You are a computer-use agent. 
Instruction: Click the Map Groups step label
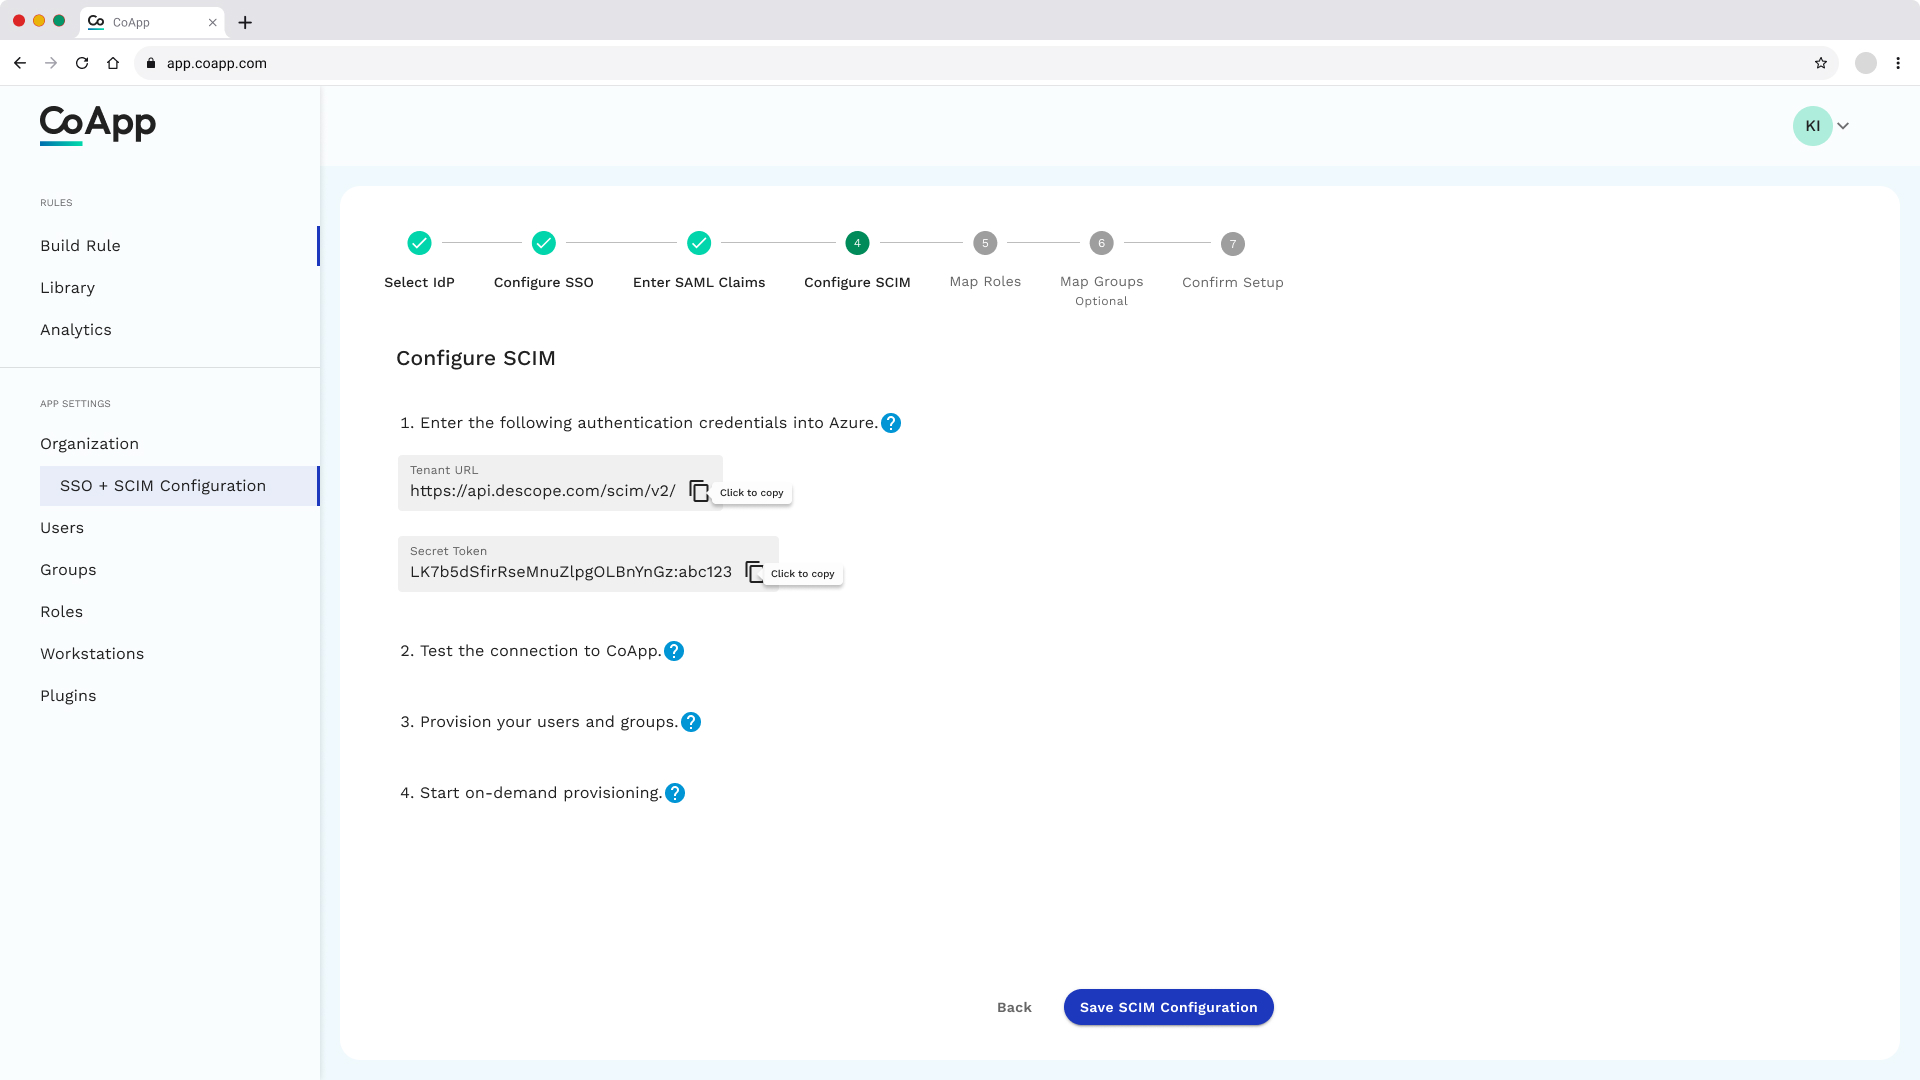pyautogui.click(x=1101, y=282)
